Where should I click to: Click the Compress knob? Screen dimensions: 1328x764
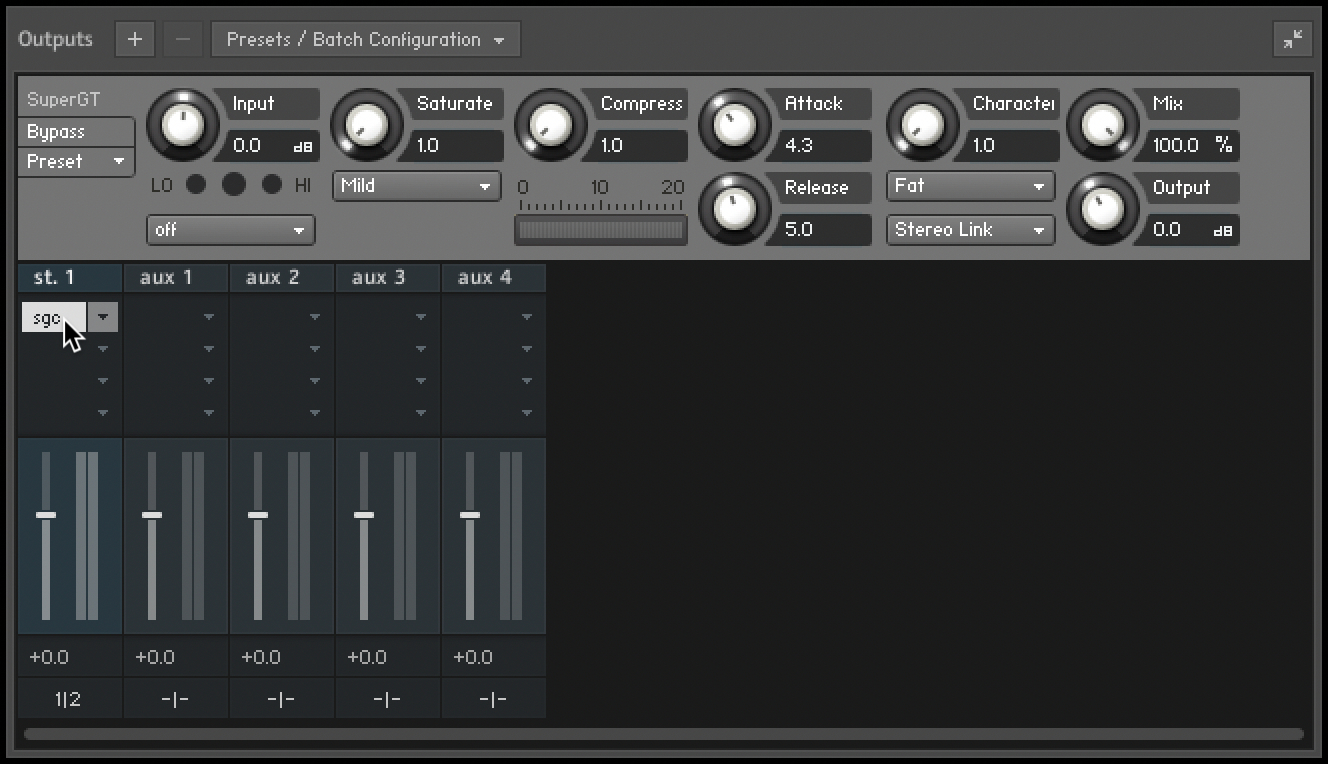550,125
